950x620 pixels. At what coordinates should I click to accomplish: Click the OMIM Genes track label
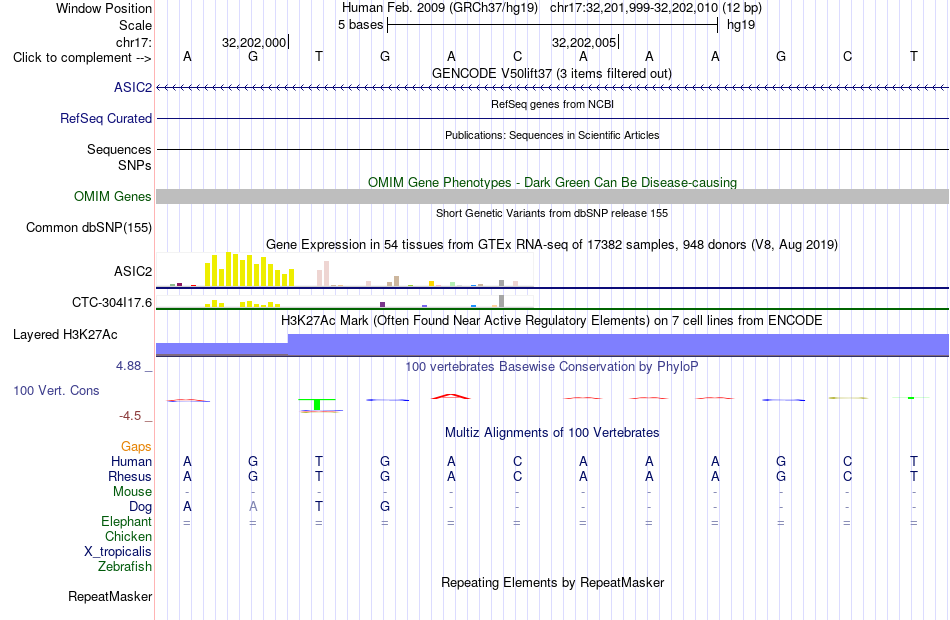point(113,196)
